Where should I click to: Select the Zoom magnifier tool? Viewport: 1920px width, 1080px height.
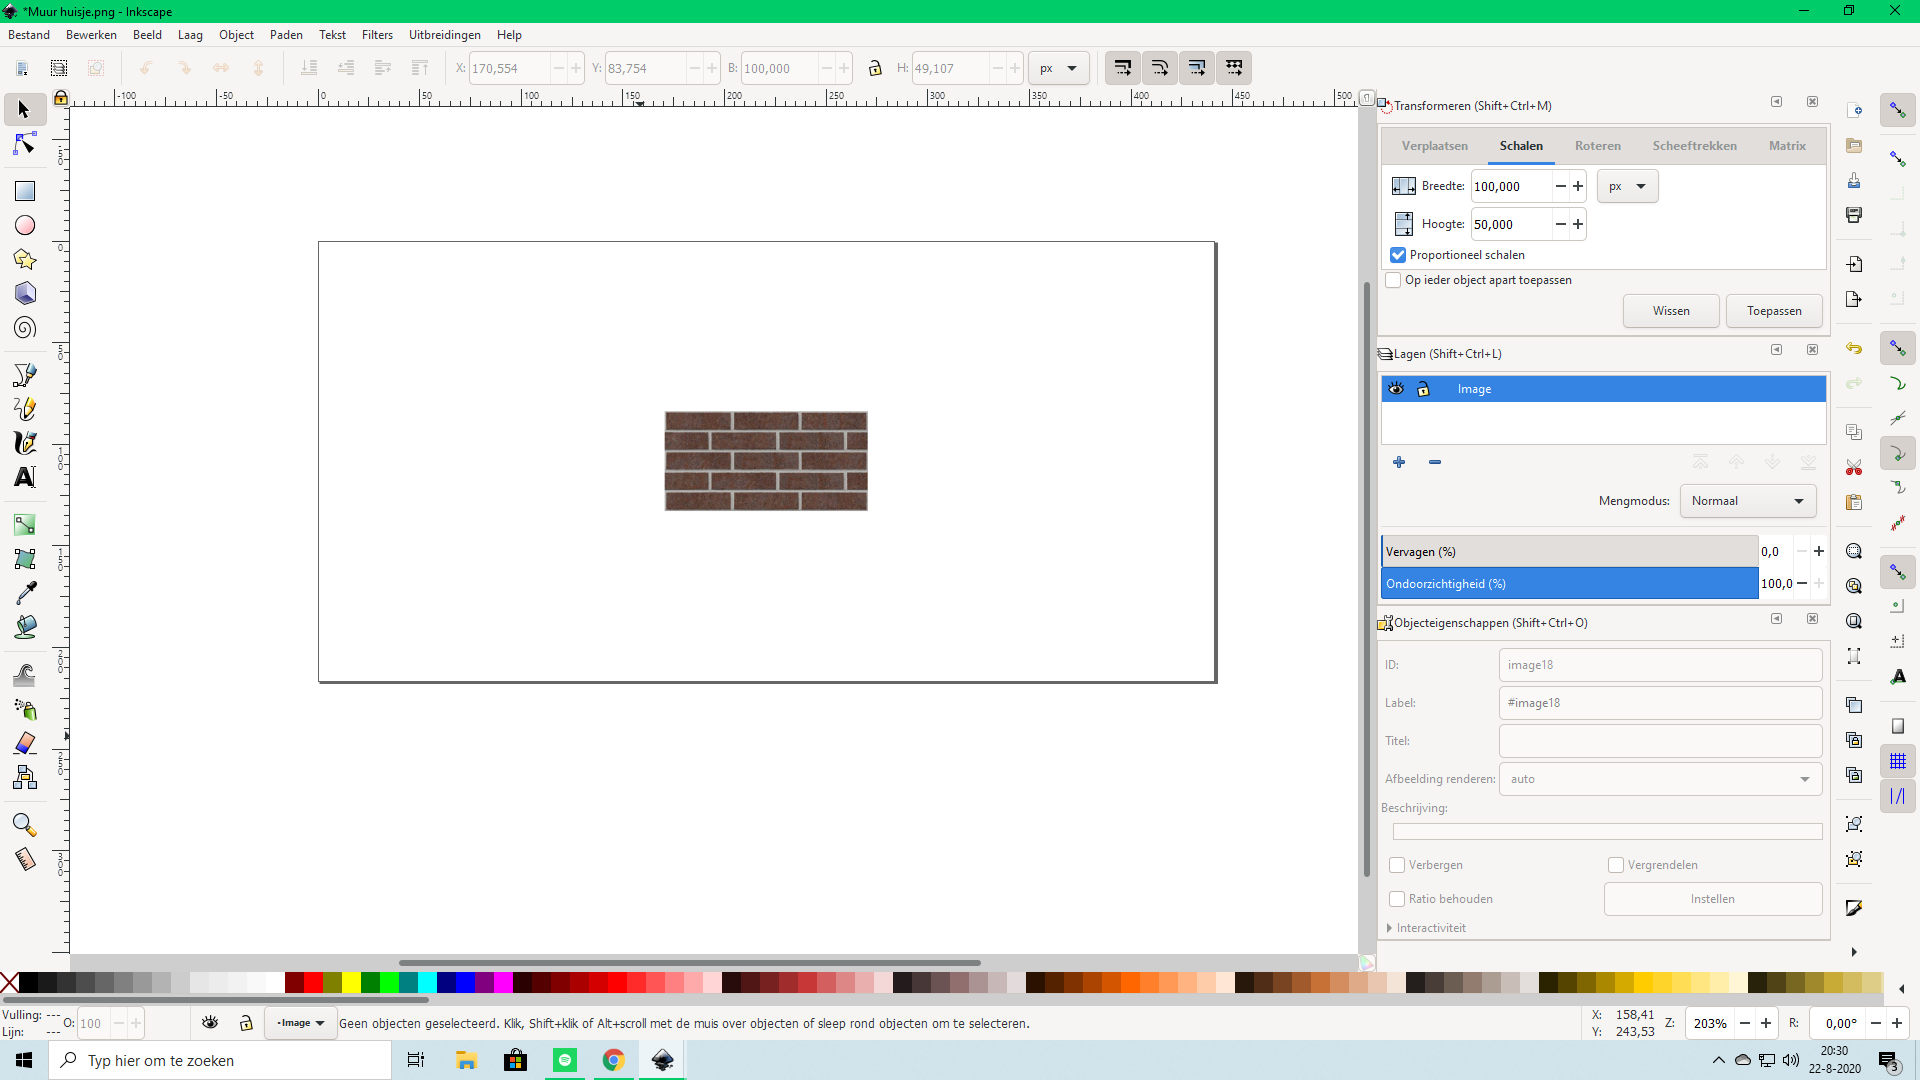coord(25,825)
